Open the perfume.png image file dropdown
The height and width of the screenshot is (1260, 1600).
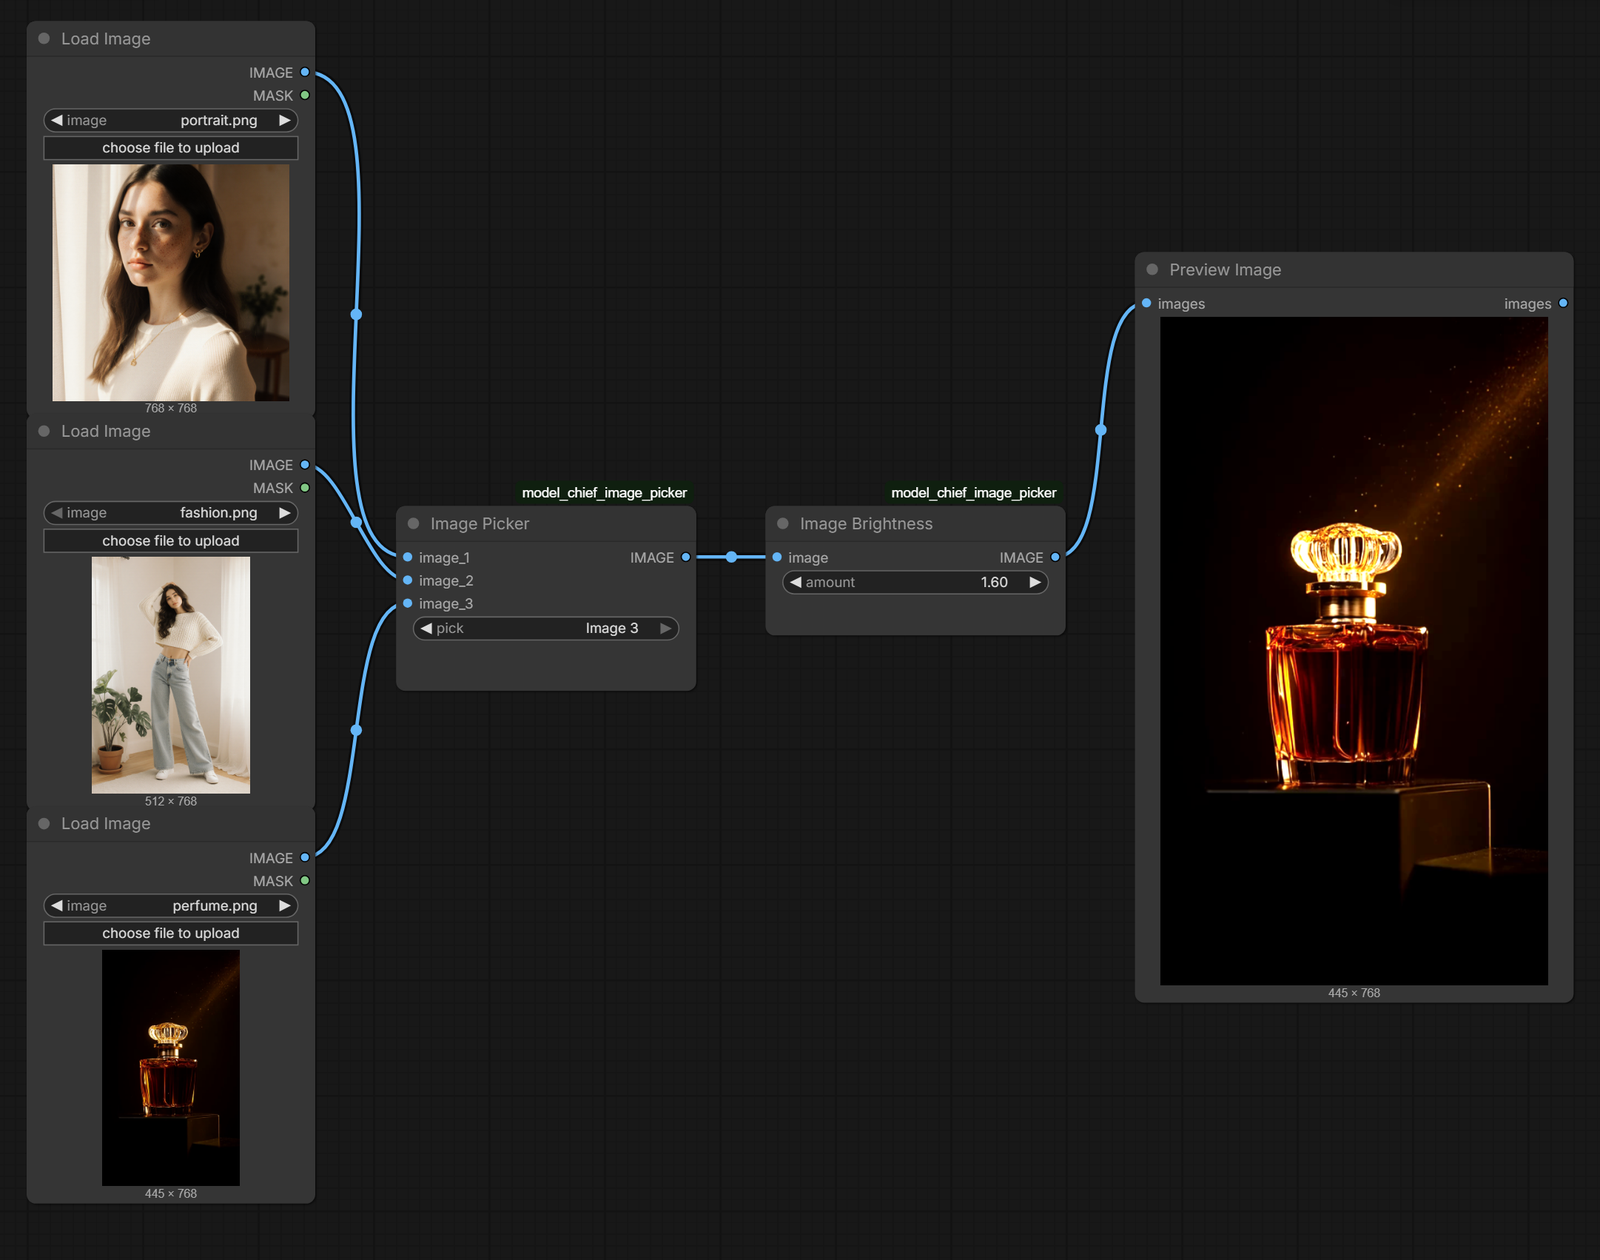click(x=171, y=906)
